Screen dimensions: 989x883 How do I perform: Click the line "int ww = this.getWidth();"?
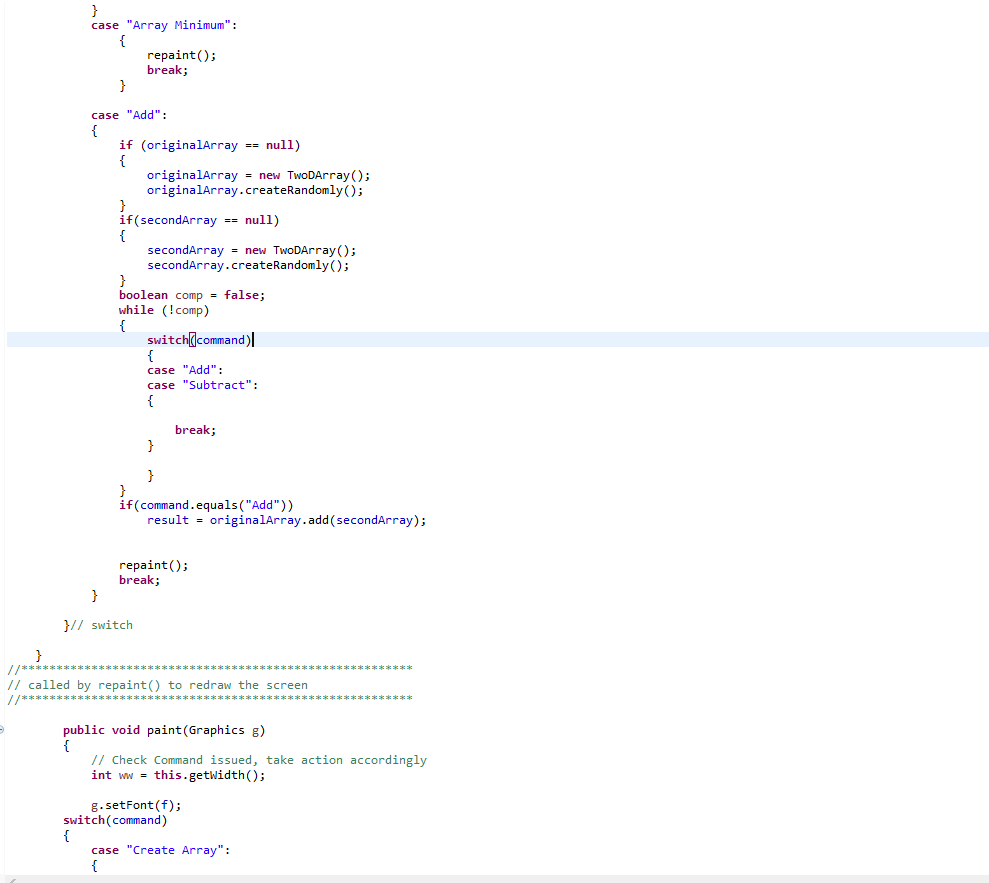point(178,775)
